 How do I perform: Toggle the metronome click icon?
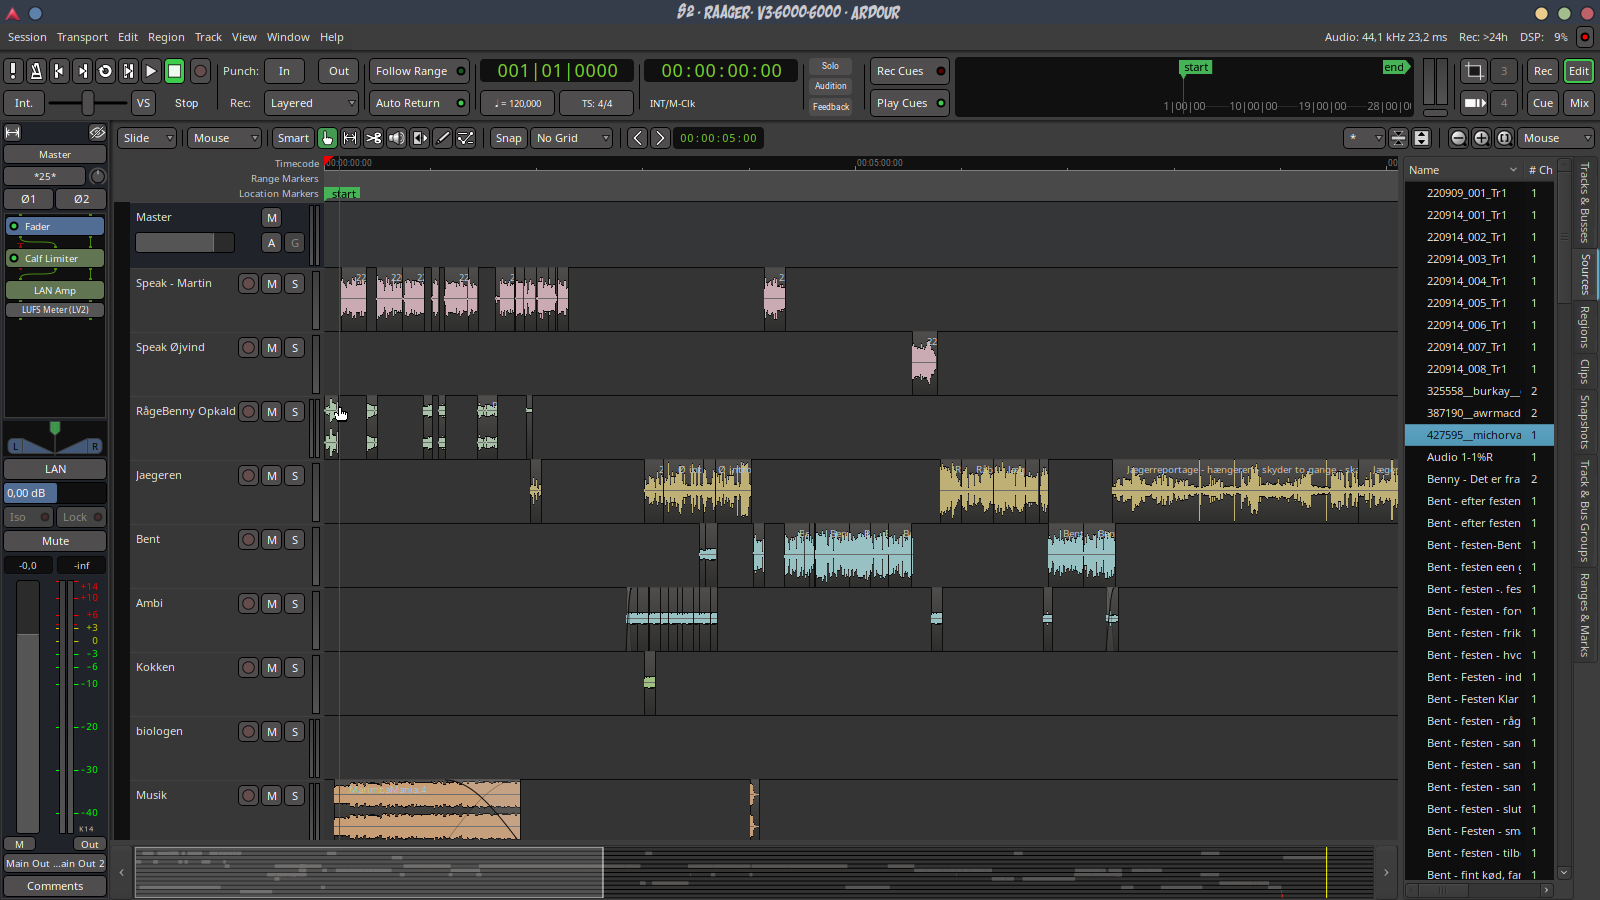pyautogui.click(x=36, y=71)
